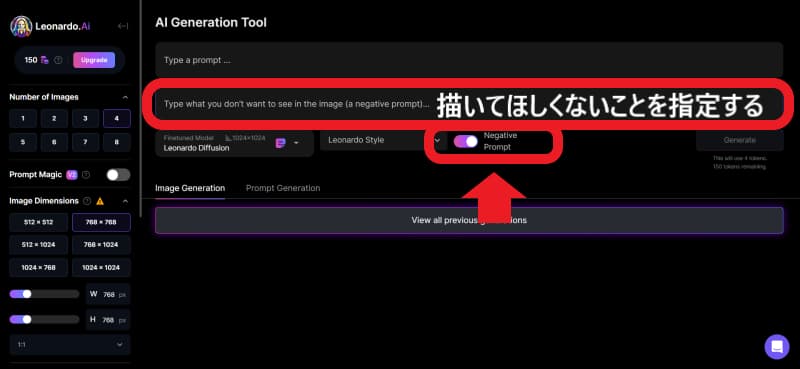The height and width of the screenshot is (369, 800).
Task: Click the Generate button
Action: click(740, 140)
